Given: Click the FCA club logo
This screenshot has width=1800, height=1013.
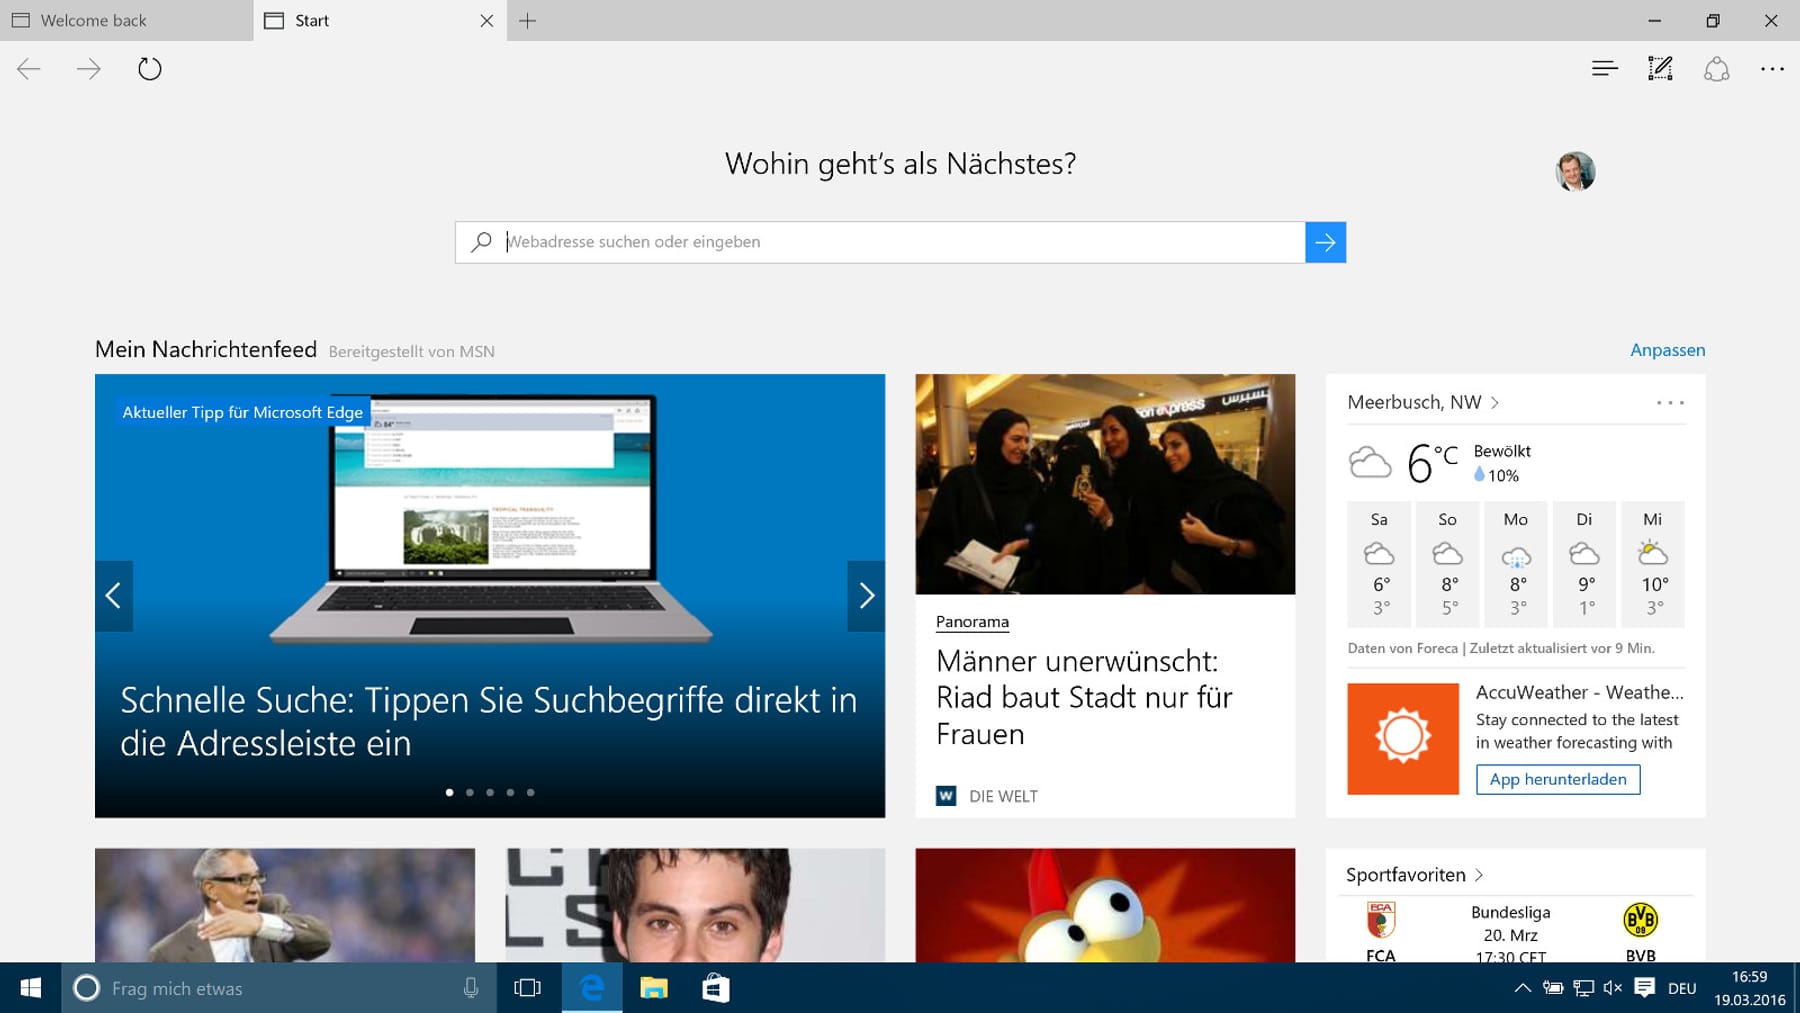Looking at the screenshot, I should click(1381, 920).
